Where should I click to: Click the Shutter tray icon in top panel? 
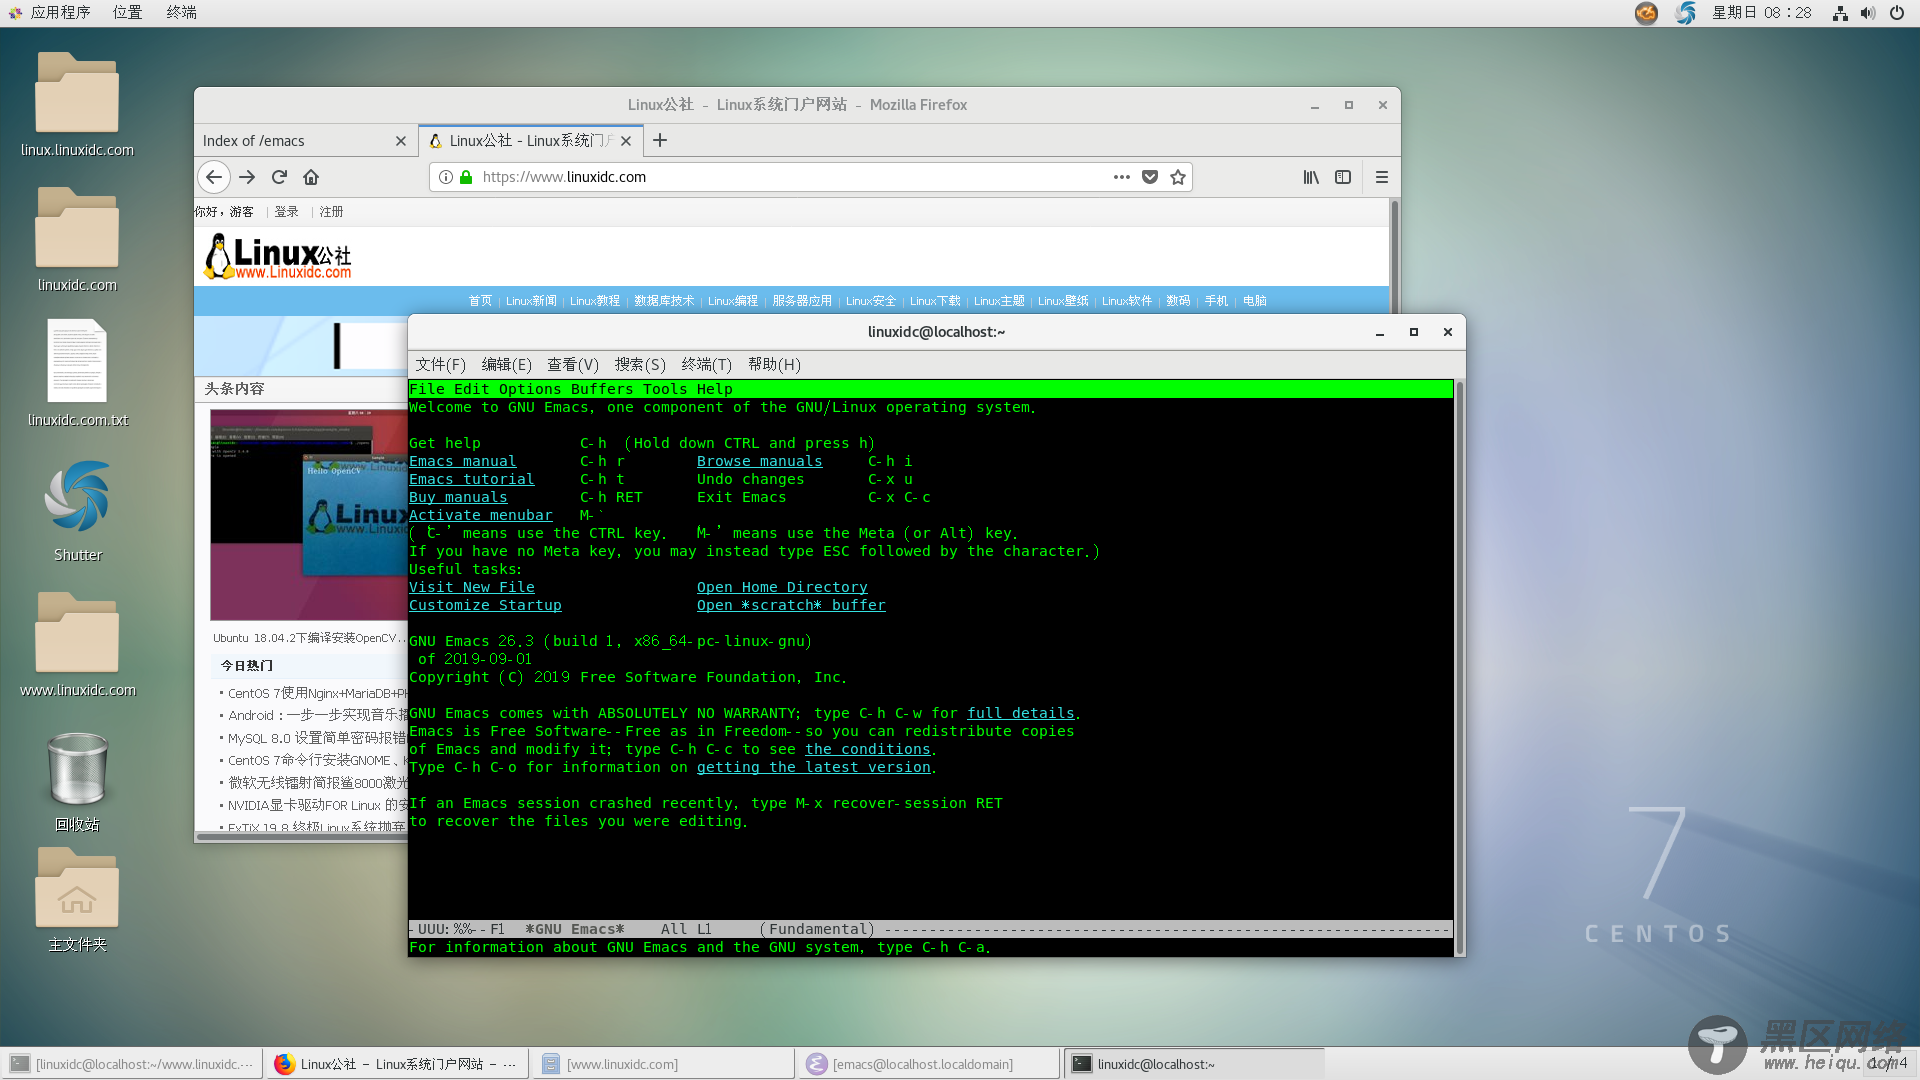[1686, 13]
